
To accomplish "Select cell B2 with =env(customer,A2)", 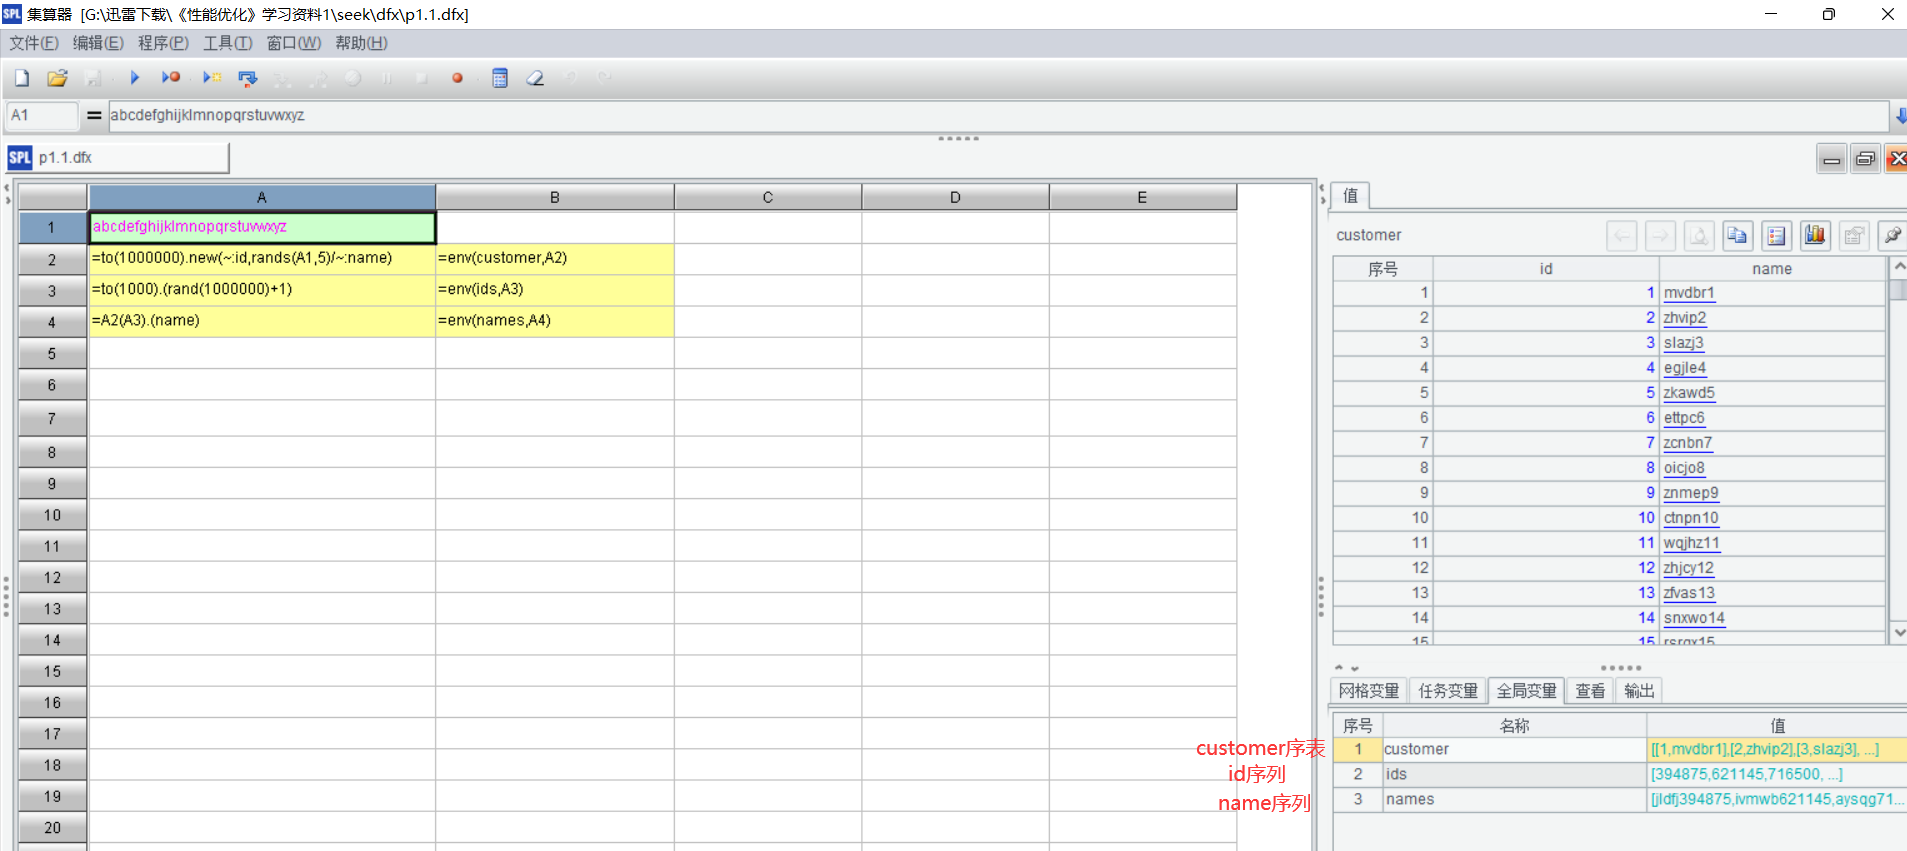I will (555, 259).
